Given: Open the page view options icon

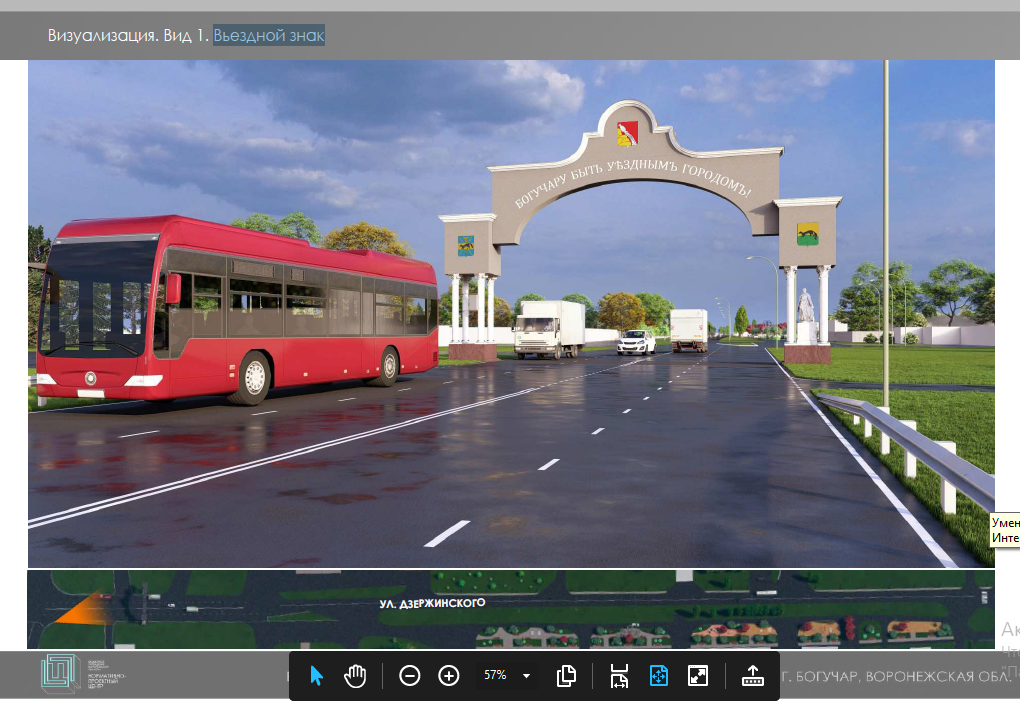Looking at the screenshot, I should [566, 676].
